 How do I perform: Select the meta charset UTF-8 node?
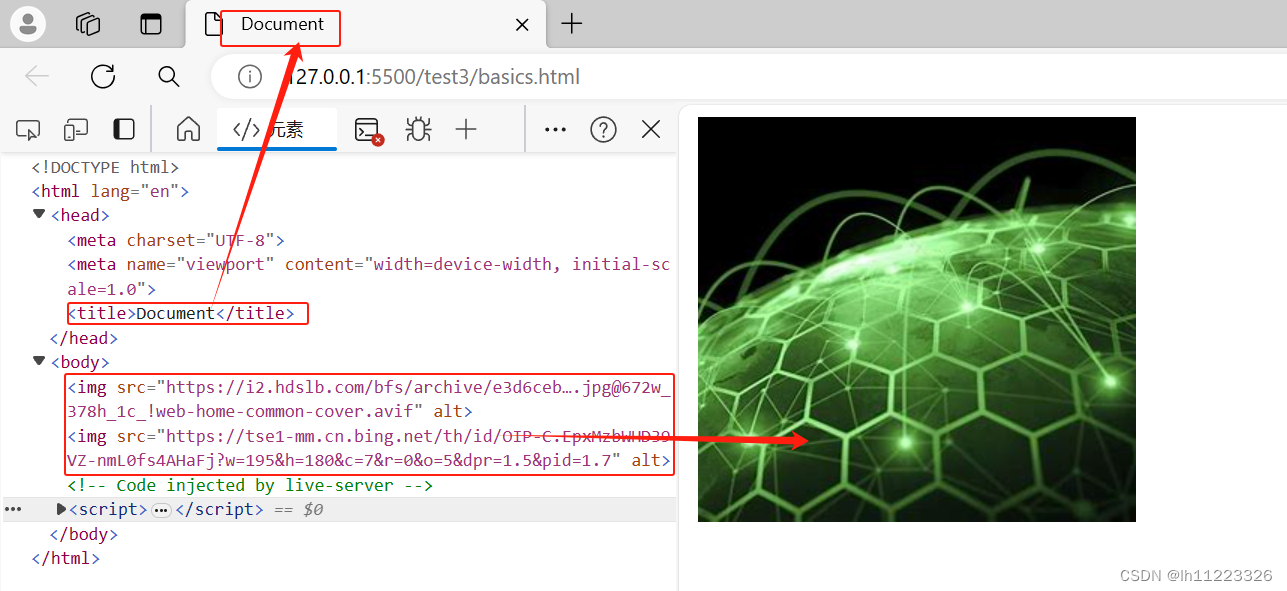coord(176,240)
